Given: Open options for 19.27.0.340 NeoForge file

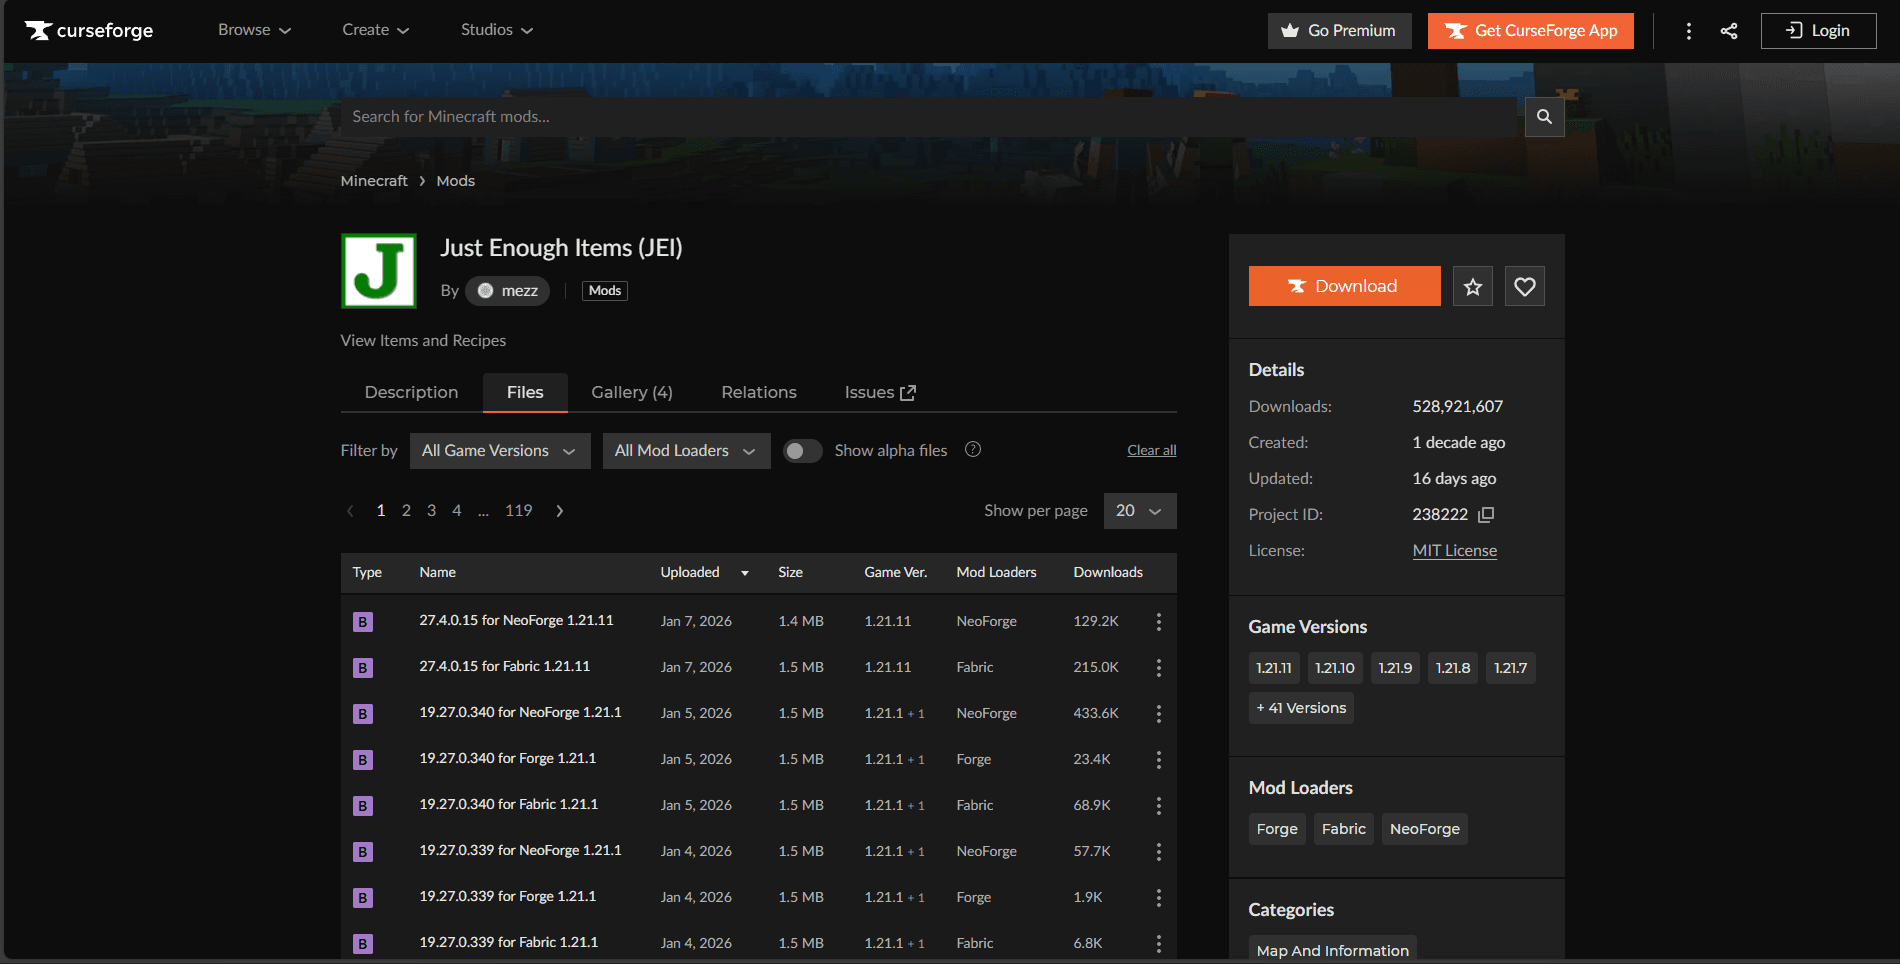Looking at the screenshot, I should click(1159, 714).
